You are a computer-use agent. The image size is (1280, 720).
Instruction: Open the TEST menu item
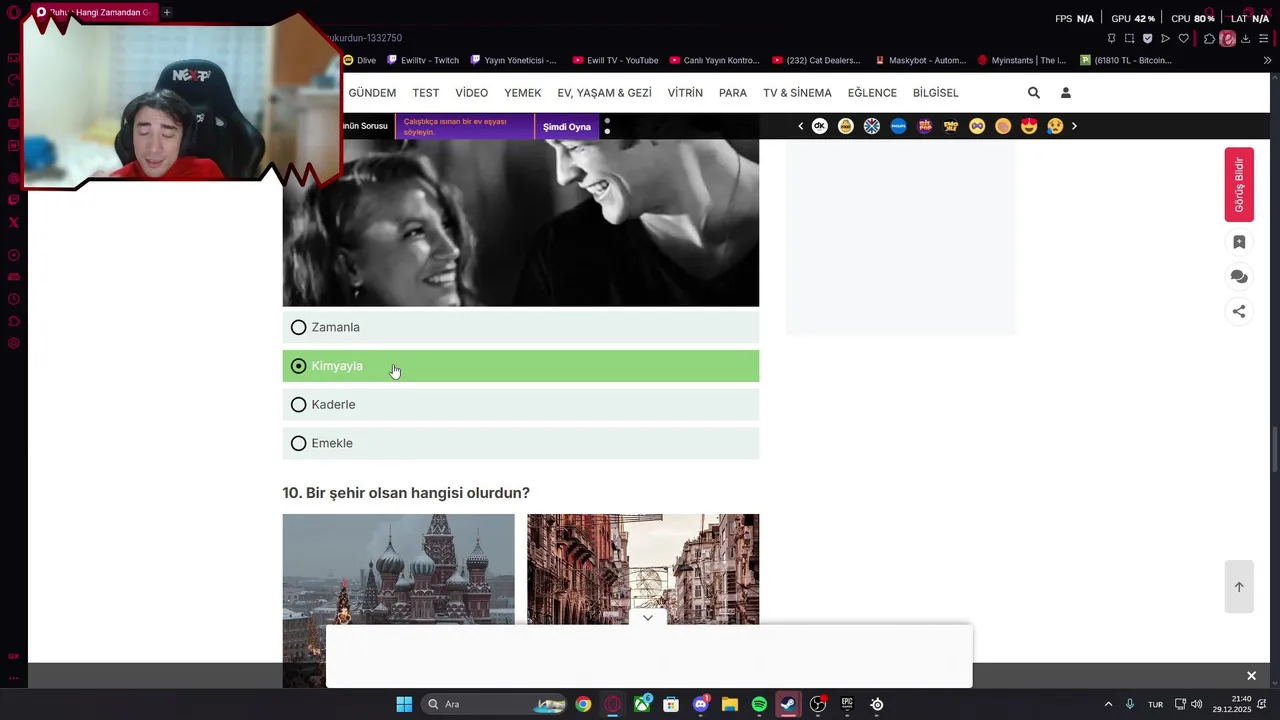click(426, 92)
